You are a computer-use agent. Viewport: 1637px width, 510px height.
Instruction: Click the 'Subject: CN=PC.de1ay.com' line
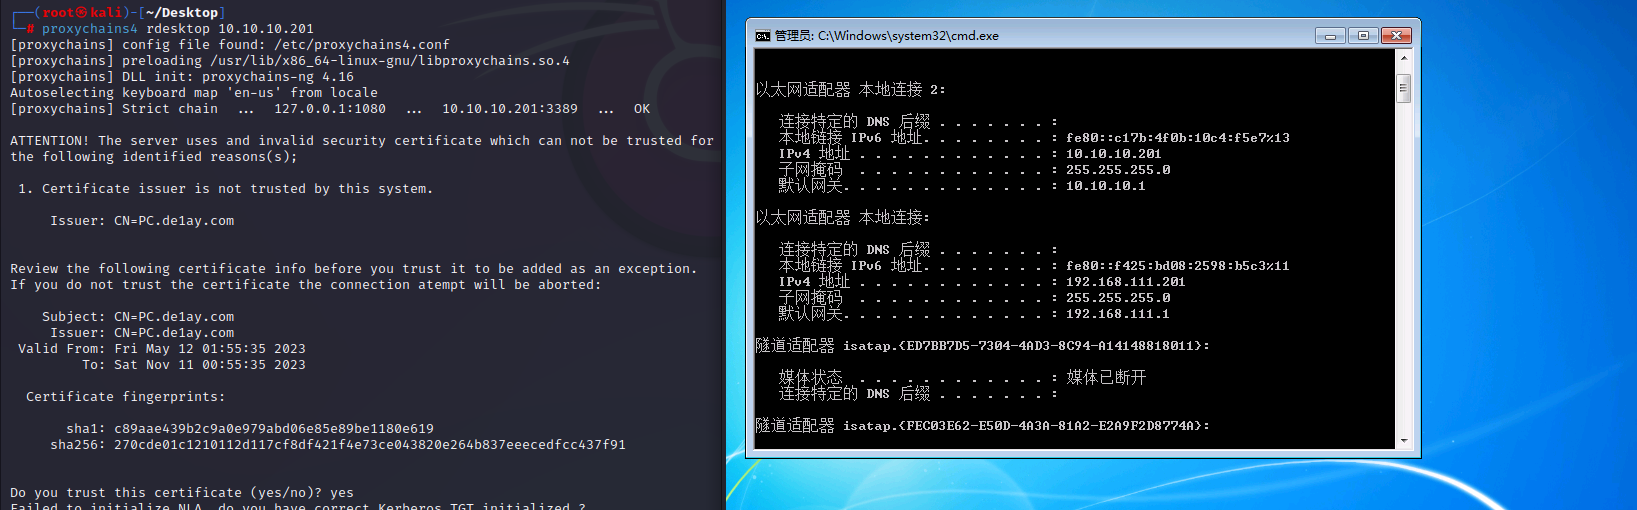tap(138, 317)
